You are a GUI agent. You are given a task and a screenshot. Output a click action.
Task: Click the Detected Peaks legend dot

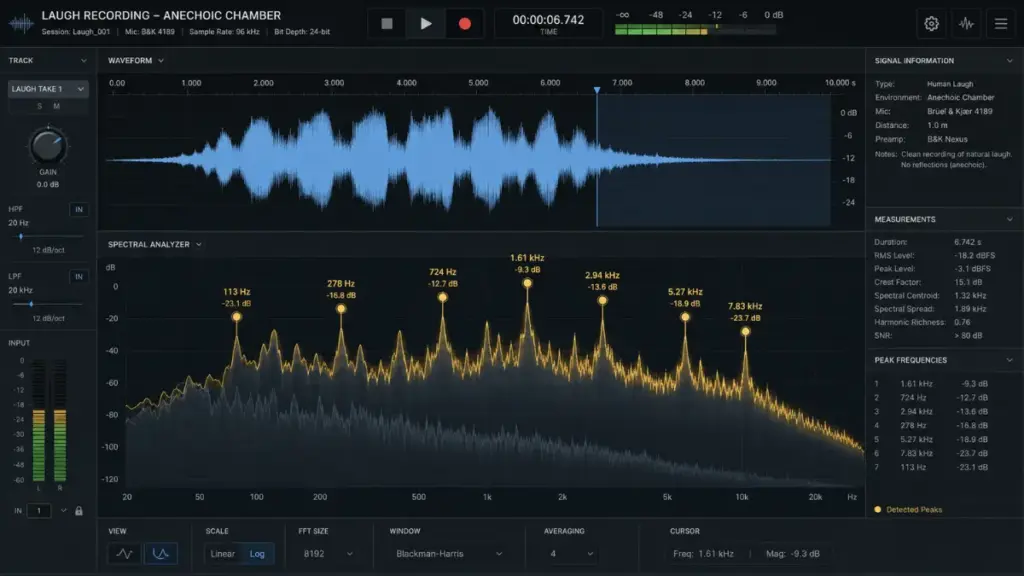coord(878,509)
